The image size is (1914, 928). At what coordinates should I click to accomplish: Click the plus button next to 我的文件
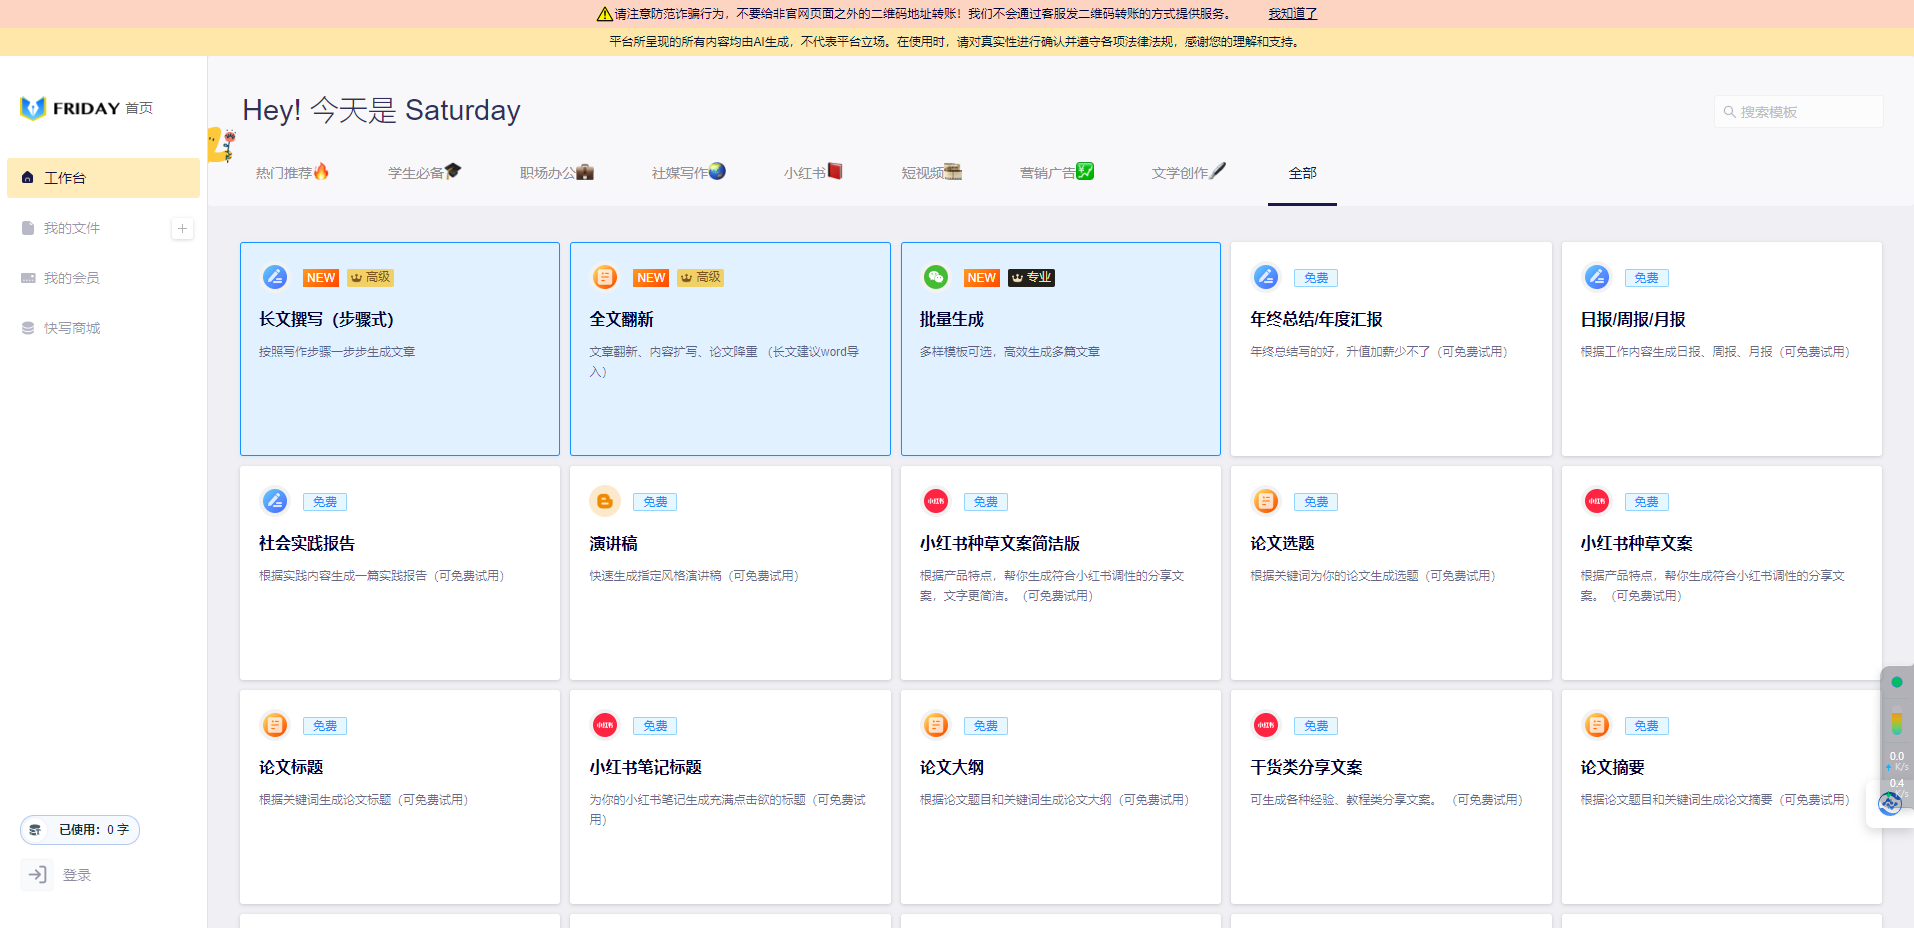182,228
